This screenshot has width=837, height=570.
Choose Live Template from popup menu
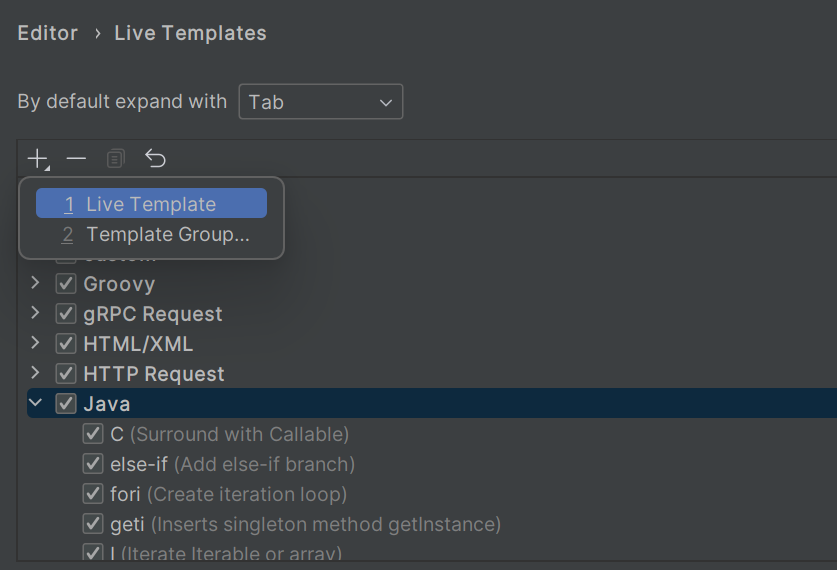click(151, 204)
